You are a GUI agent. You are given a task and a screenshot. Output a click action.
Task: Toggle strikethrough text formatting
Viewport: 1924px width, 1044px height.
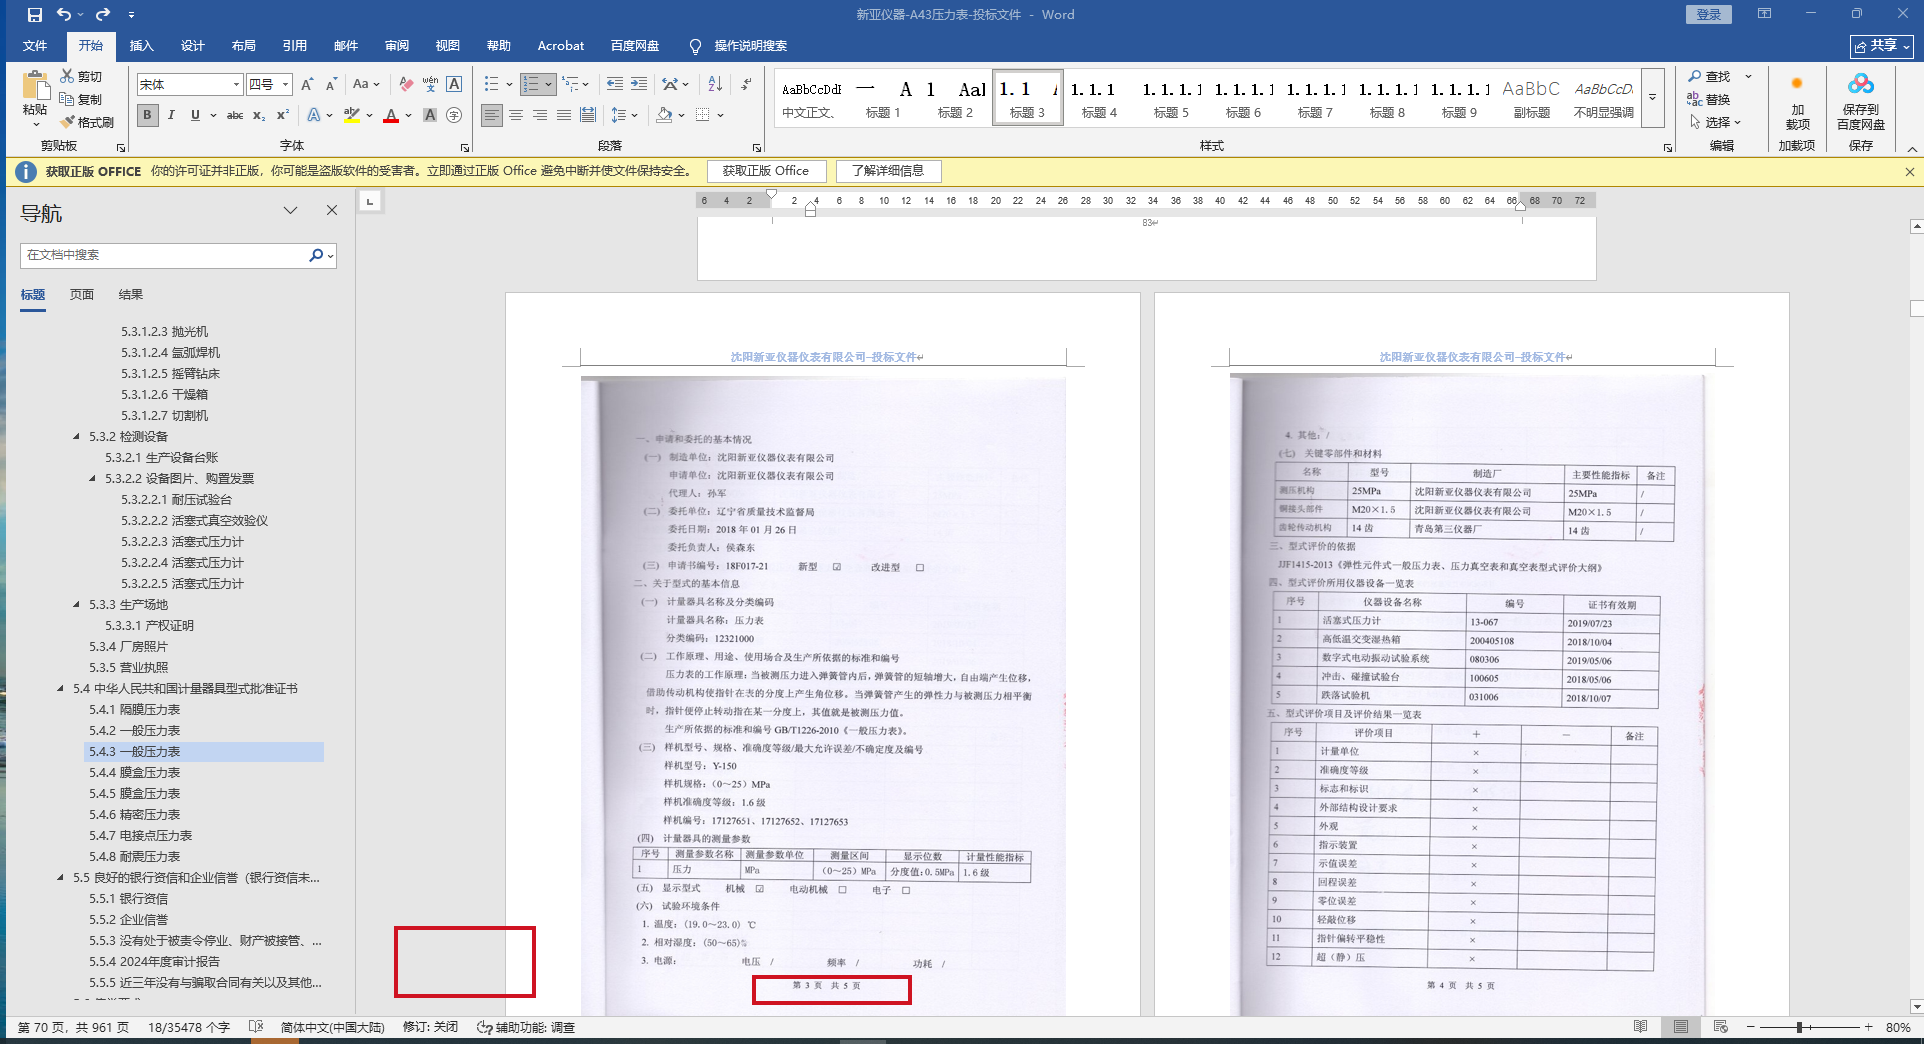coord(235,116)
